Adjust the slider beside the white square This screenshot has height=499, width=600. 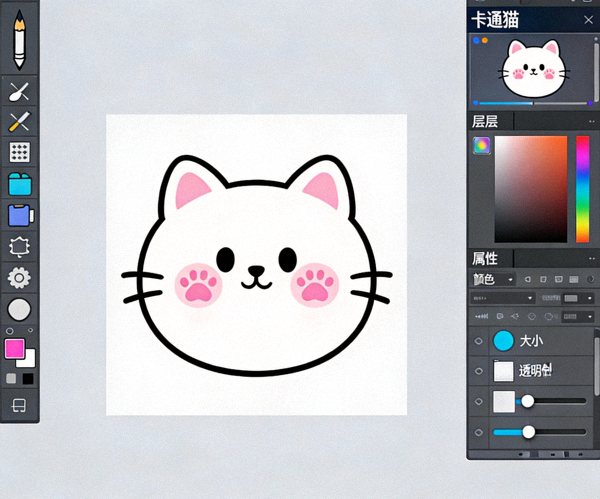coord(551,401)
